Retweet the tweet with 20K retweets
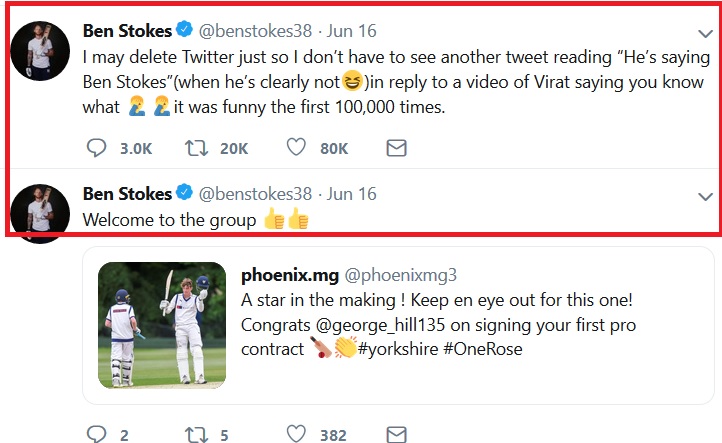 197,148
